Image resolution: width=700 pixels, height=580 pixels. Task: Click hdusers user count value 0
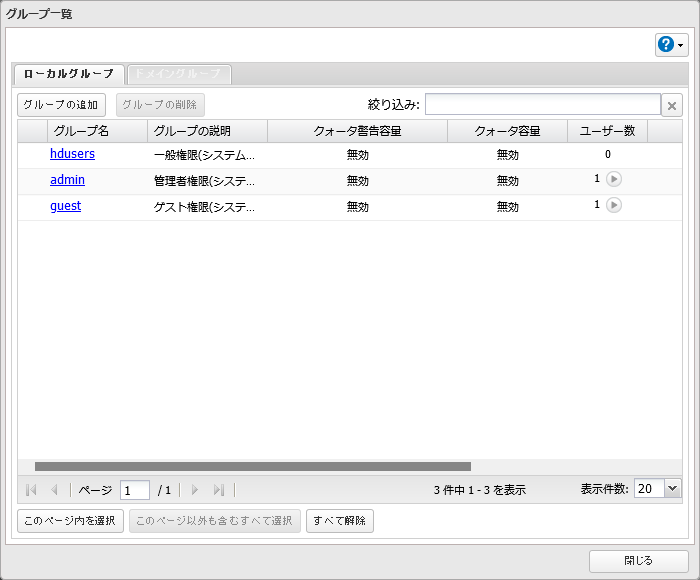(608, 154)
